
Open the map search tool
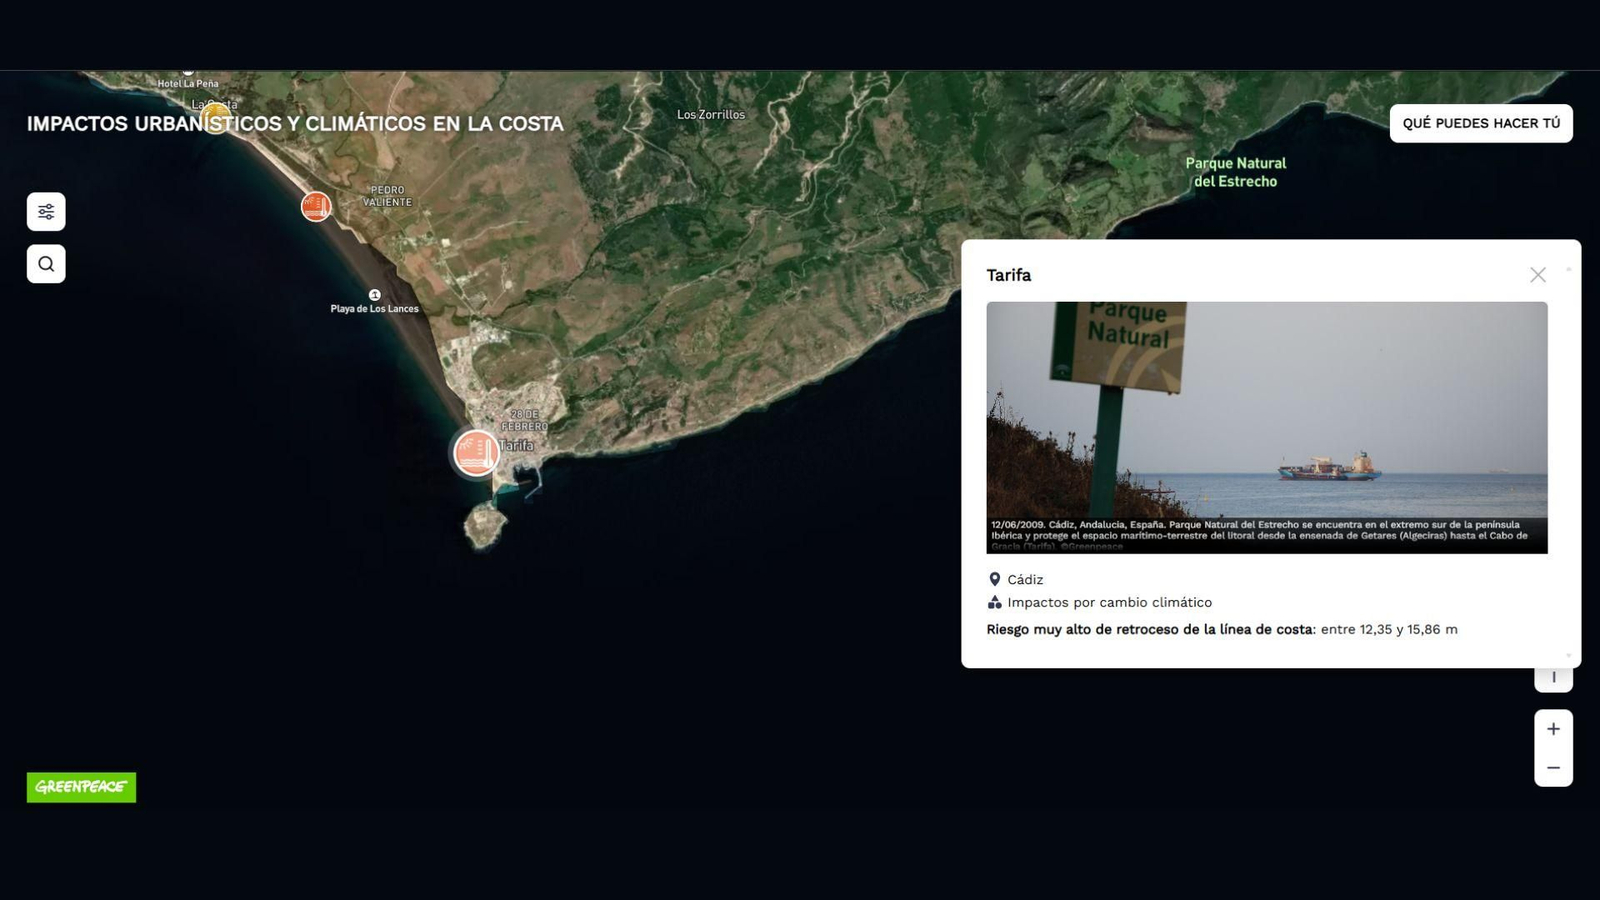point(46,264)
